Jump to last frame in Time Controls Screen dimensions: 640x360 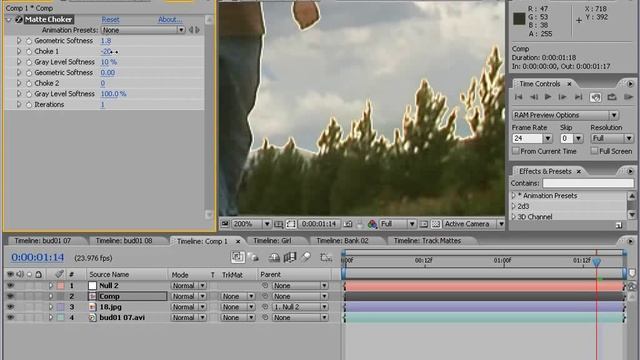tap(578, 97)
